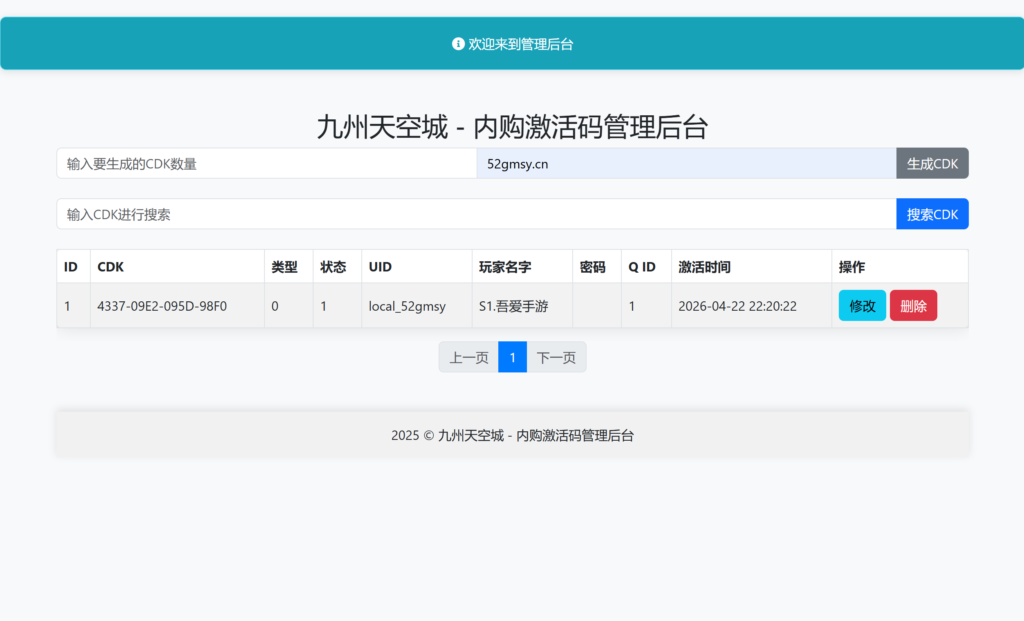Delete the entry using red 删除 button
Screen dimensions: 1024x621
[913, 306]
